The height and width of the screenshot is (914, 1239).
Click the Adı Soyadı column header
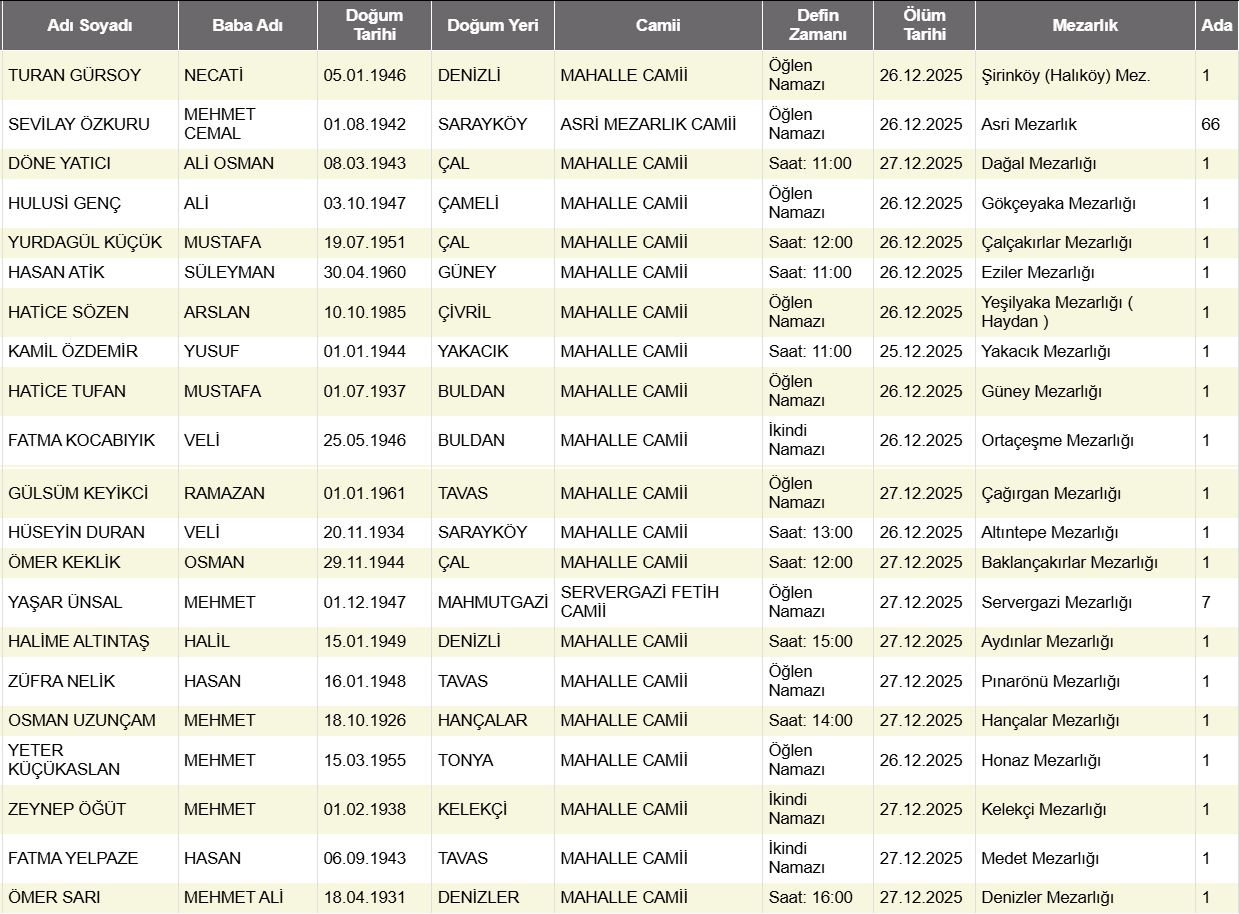(x=90, y=26)
